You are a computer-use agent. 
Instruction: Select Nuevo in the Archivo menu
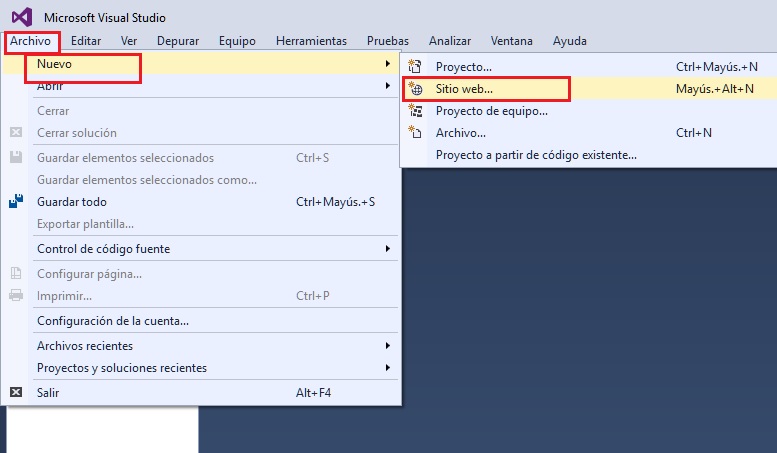(201, 63)
